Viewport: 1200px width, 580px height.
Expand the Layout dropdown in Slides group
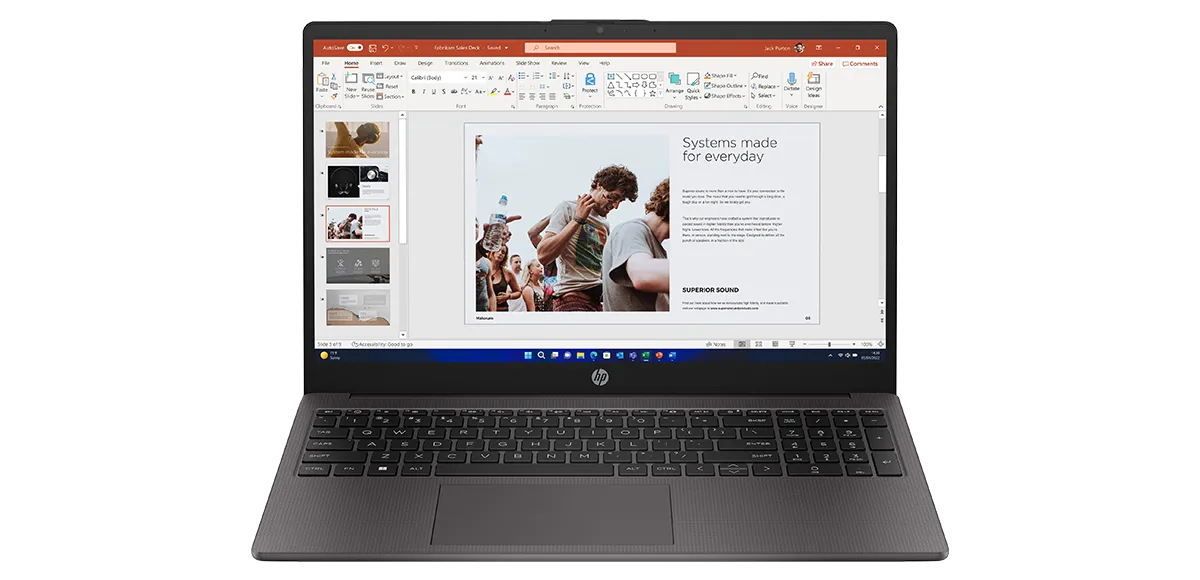402,76
